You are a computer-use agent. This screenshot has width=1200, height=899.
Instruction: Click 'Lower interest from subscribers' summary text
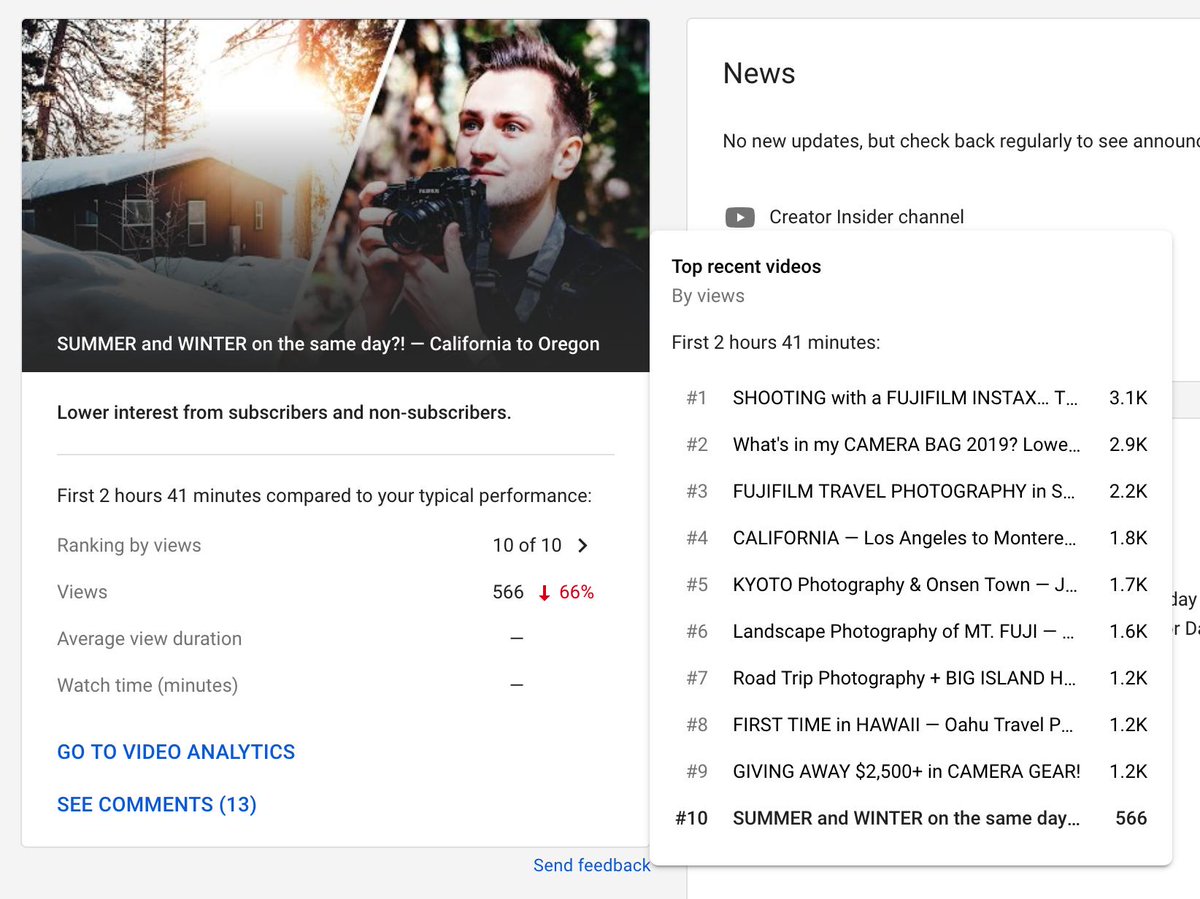tap(284, 412)
